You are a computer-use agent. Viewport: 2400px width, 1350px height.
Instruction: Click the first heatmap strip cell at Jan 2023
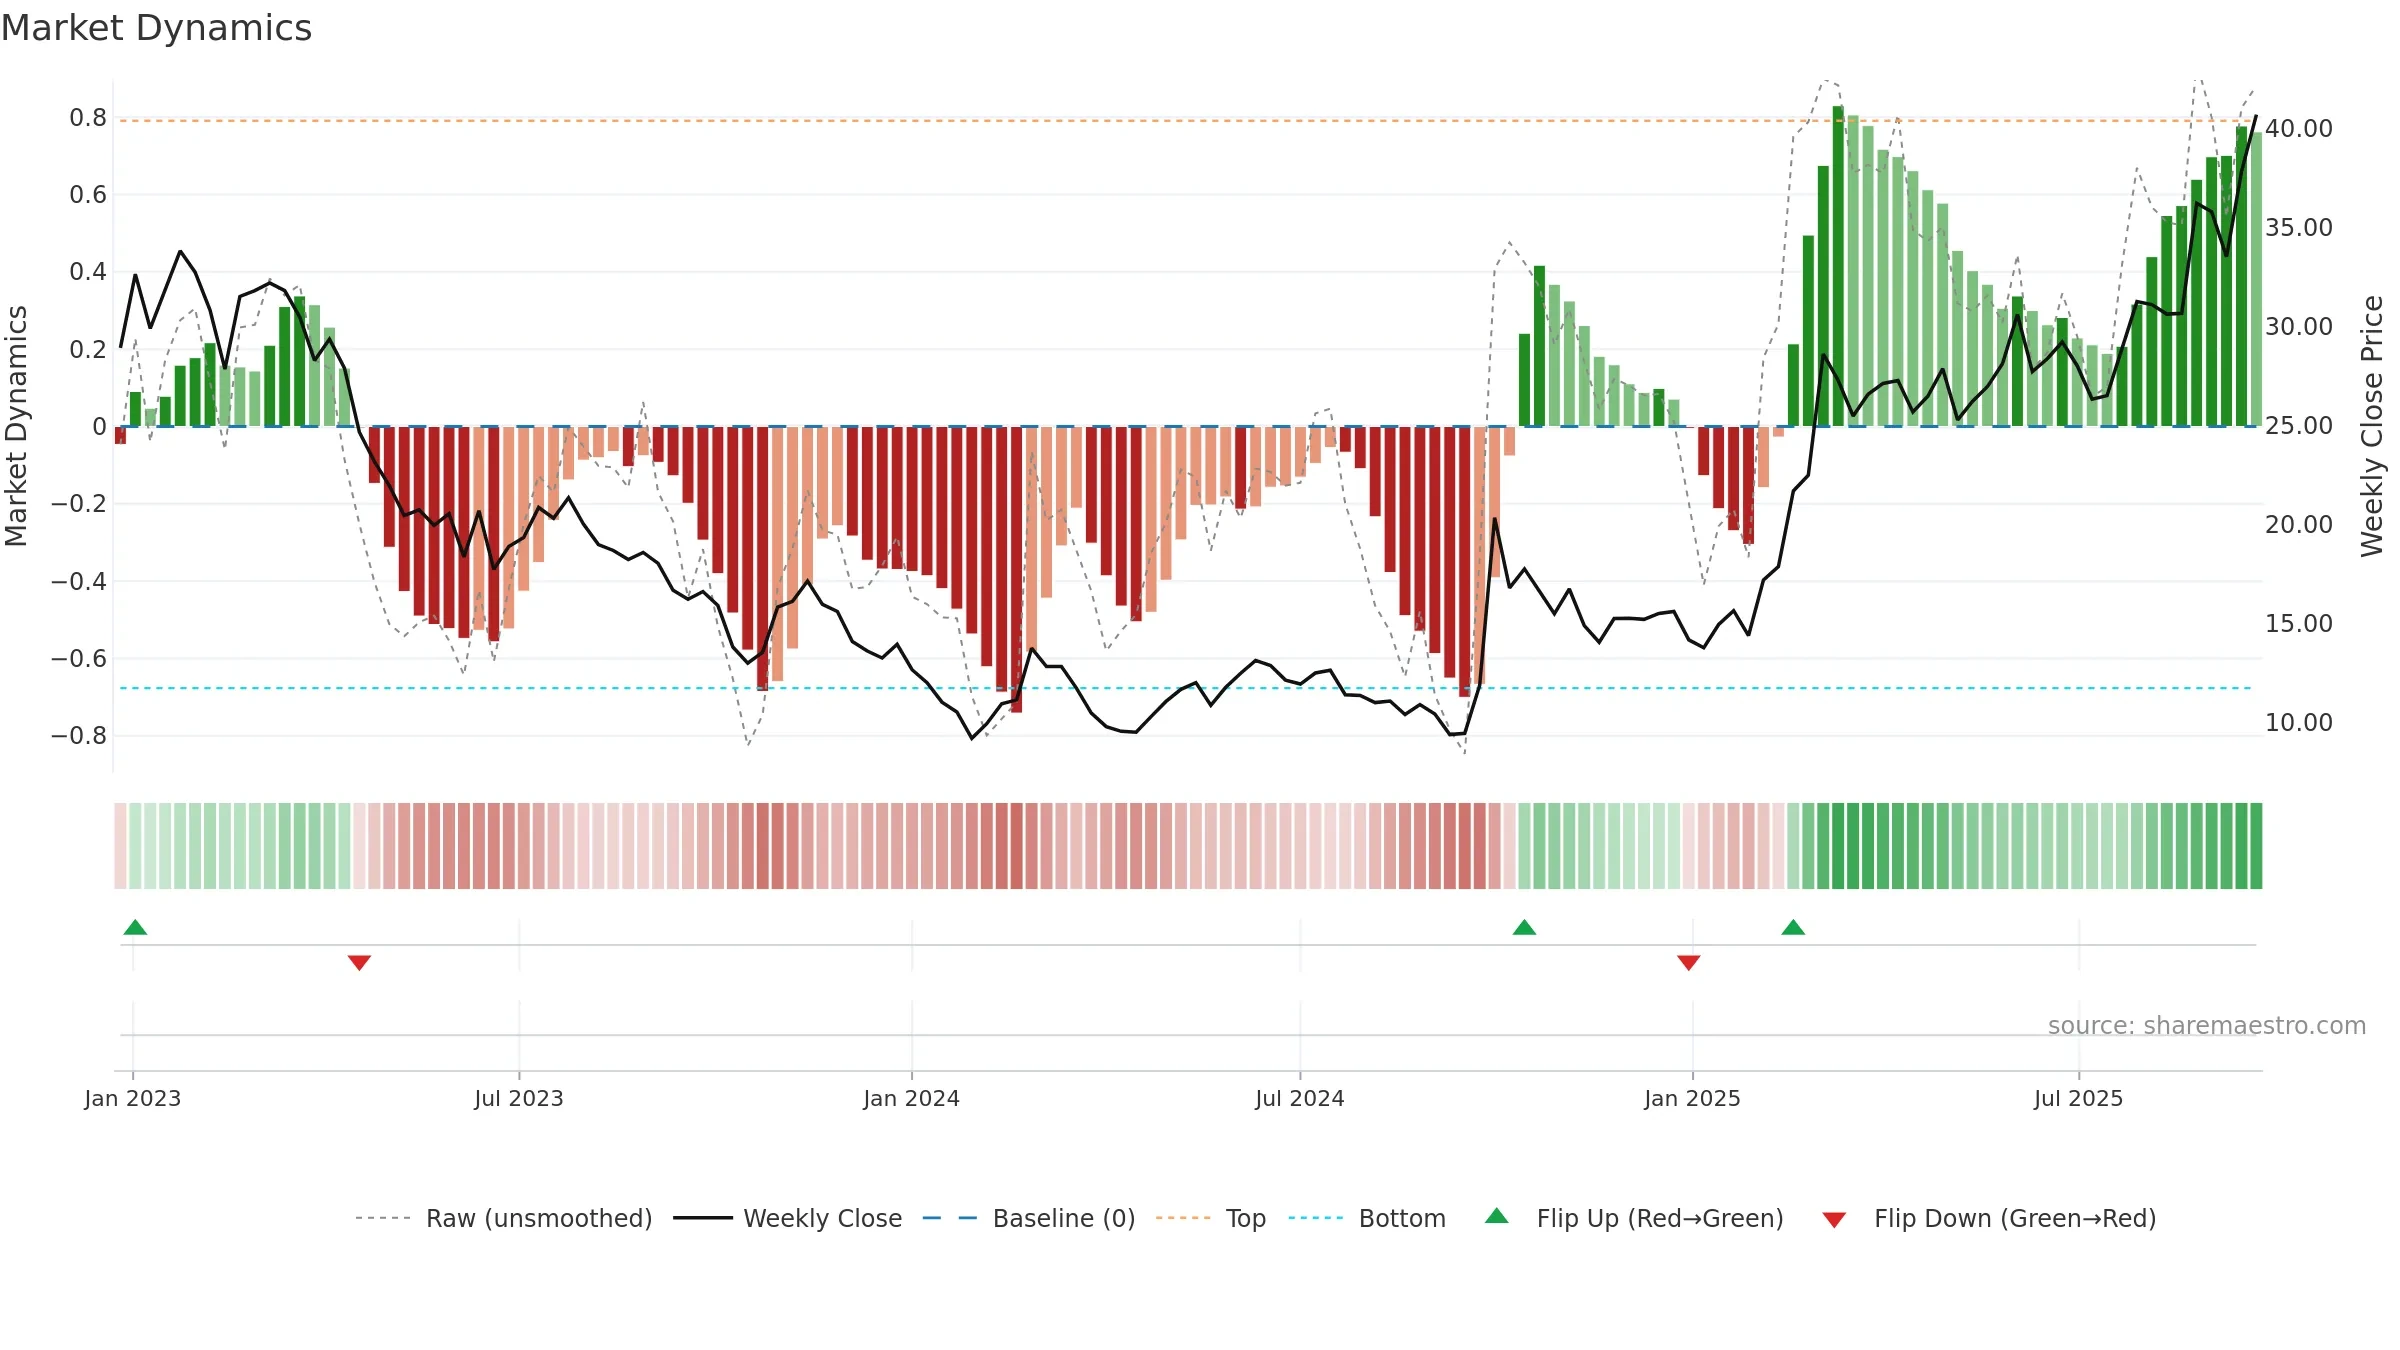tap(120, 846)
